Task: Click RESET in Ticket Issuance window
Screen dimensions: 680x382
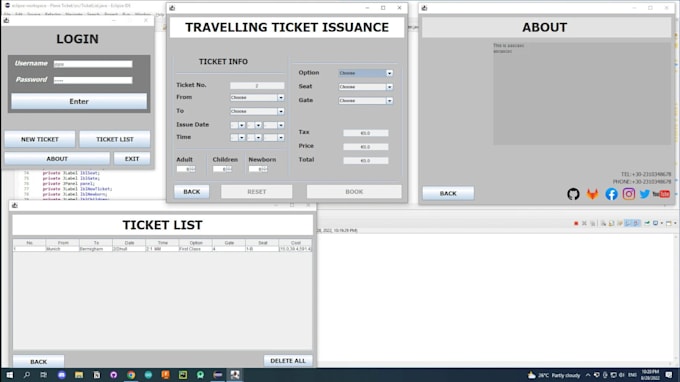Action: (257, 192)
